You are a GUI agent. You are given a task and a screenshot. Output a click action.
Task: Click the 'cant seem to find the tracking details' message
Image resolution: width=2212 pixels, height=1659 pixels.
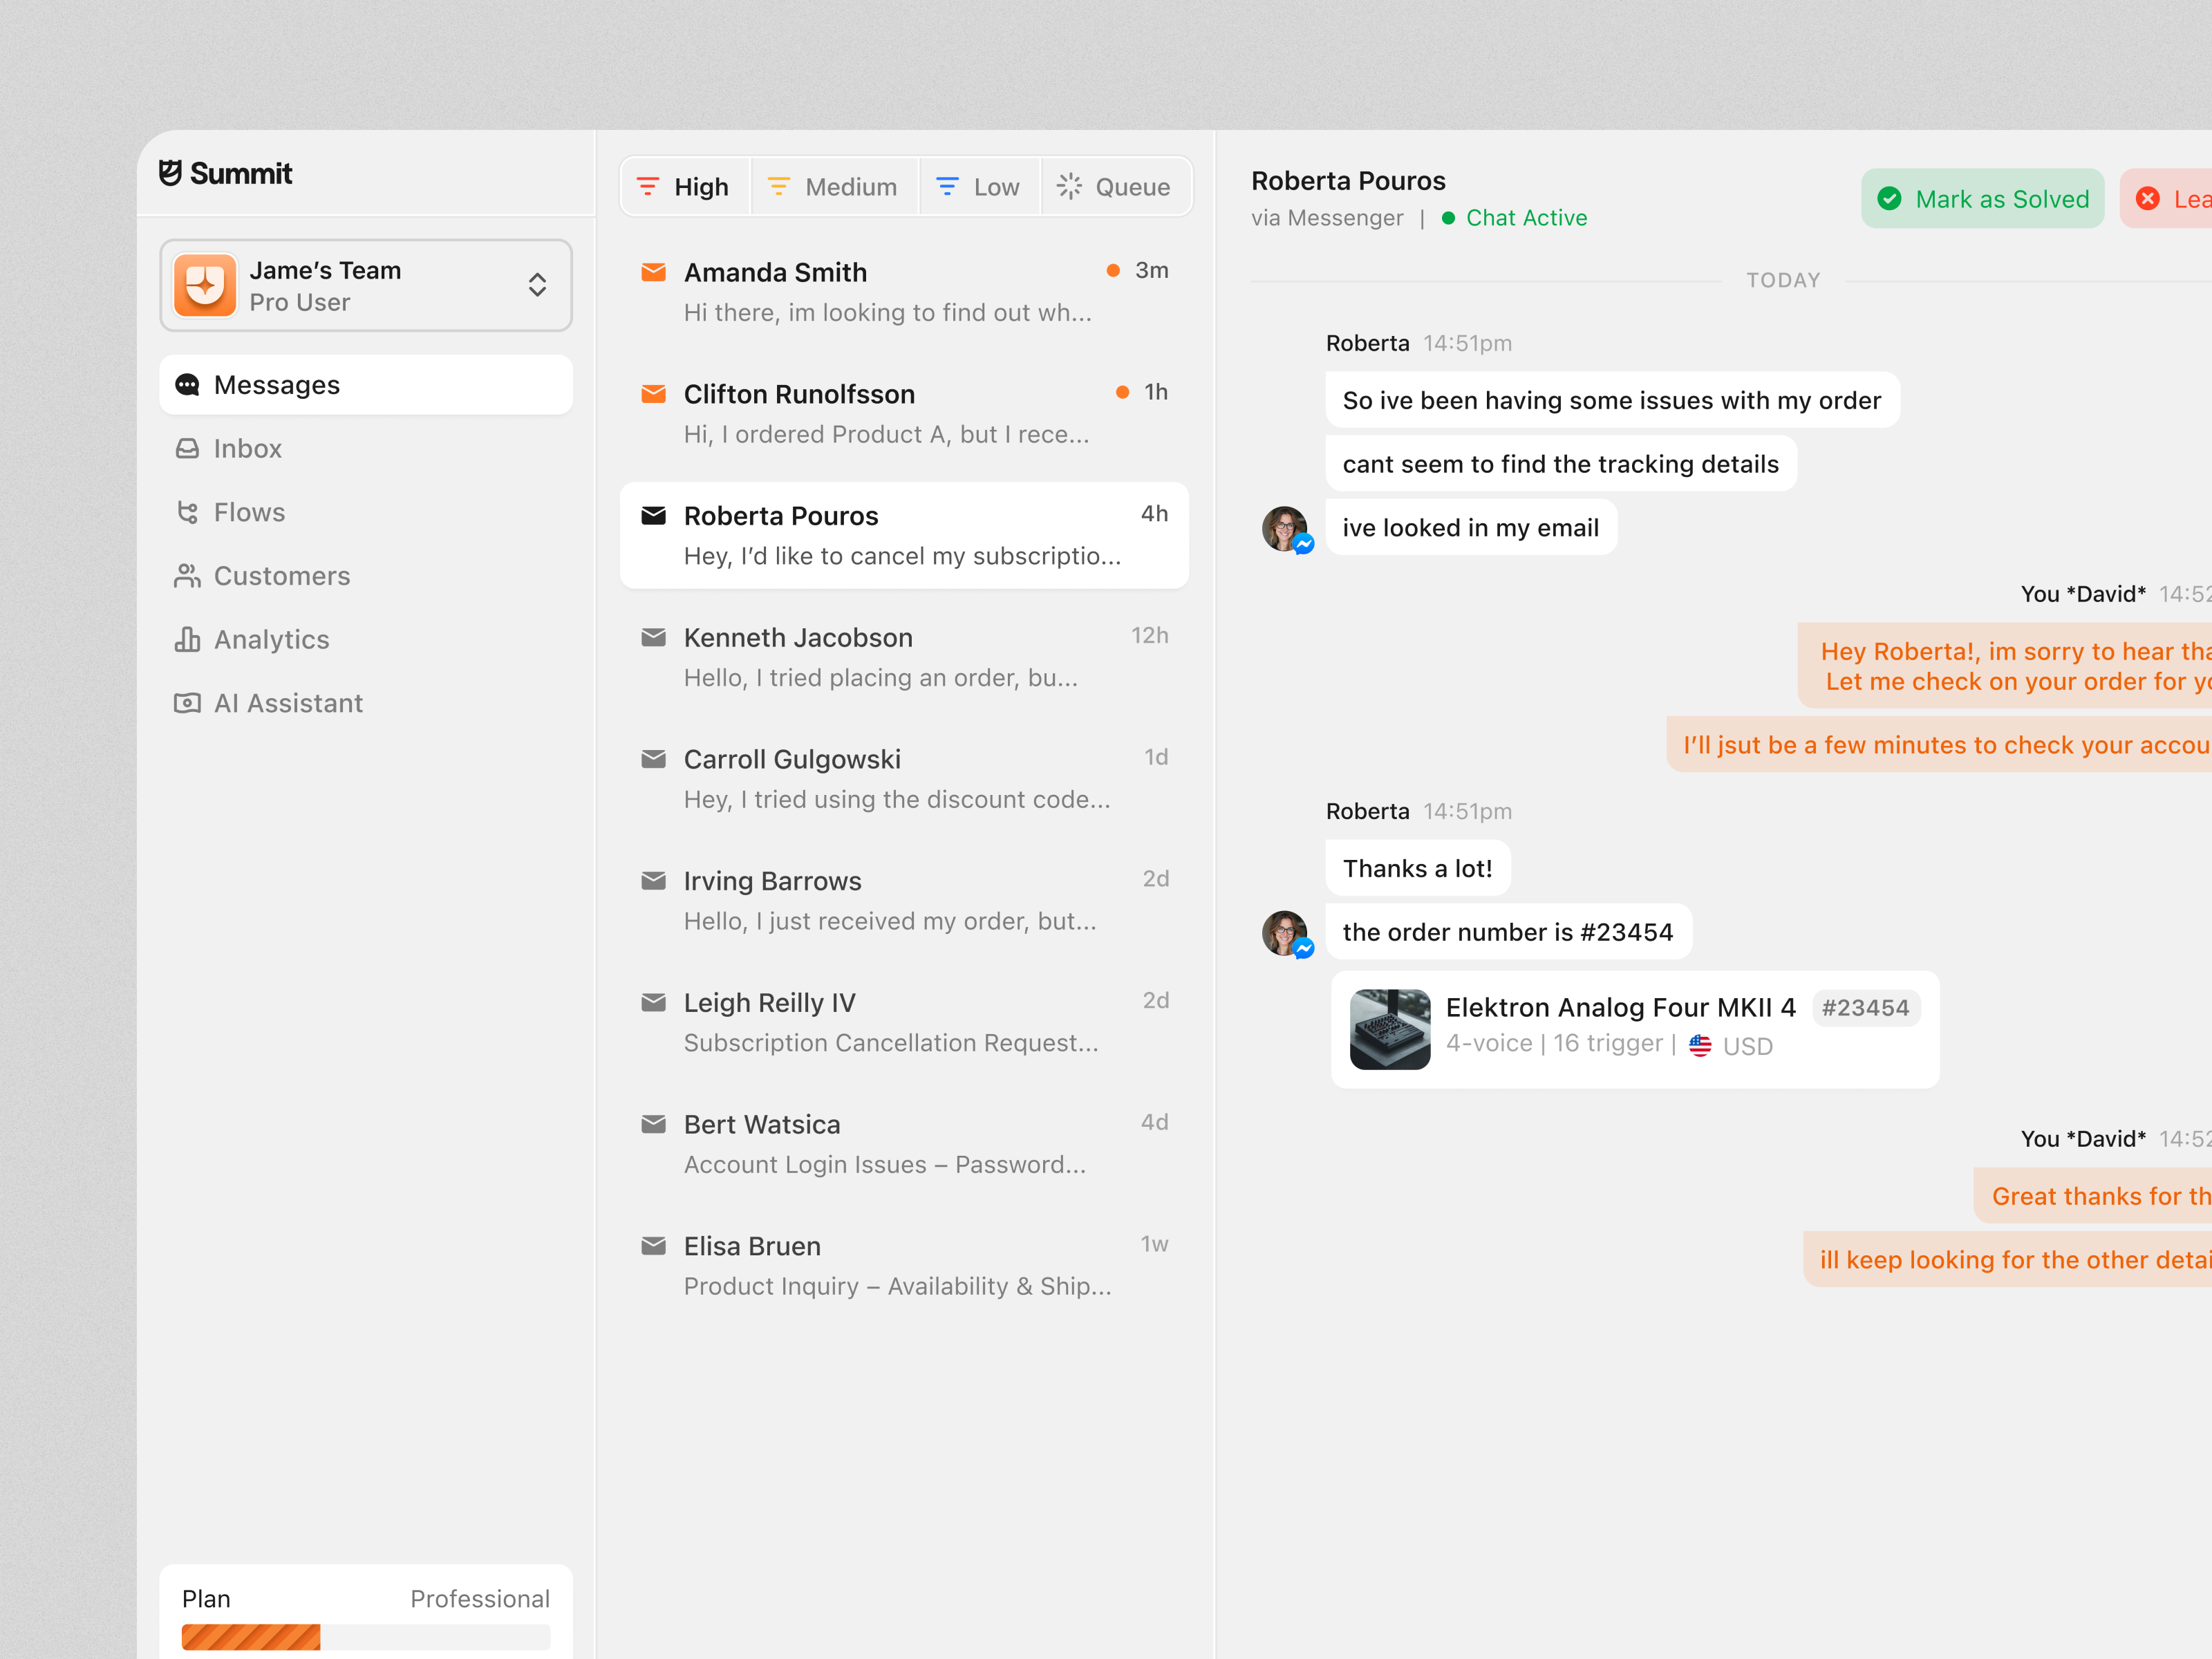pos(1560,464)
